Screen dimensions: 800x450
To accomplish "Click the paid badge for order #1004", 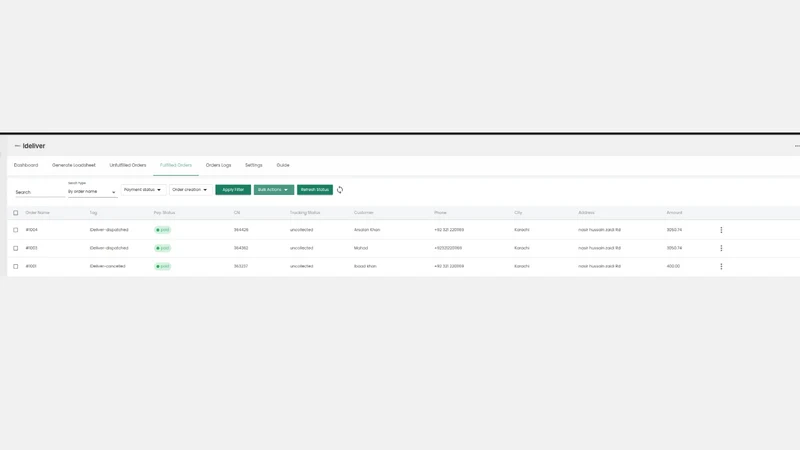I will click(163, 230).
